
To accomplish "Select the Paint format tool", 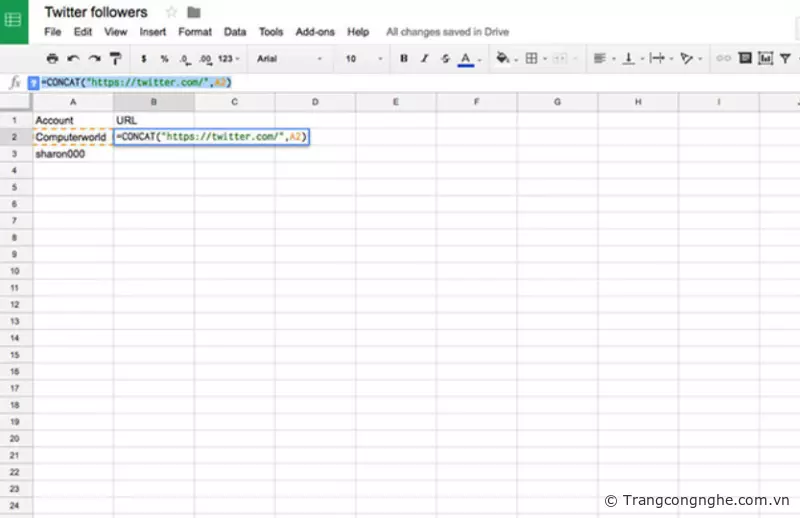I will (115, 59).
